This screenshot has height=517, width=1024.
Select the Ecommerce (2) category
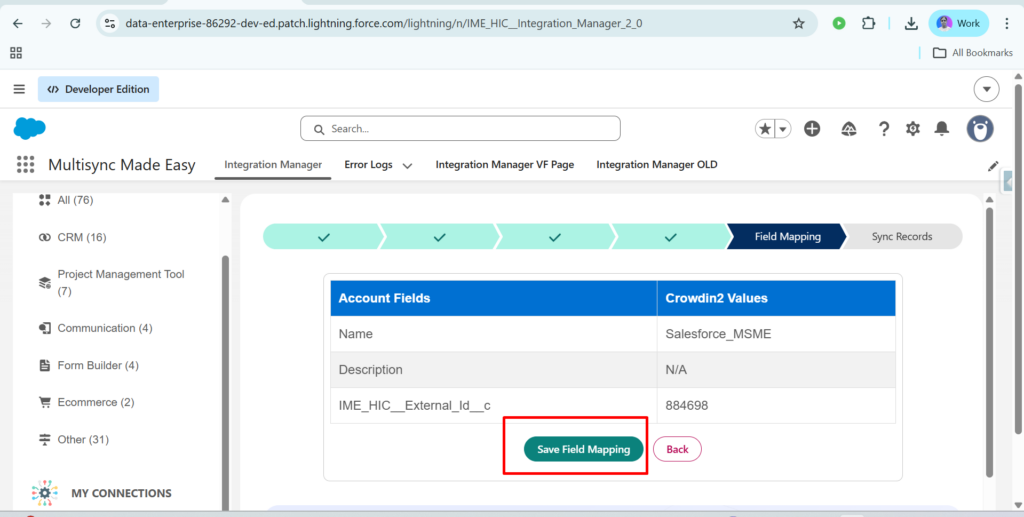[86, 402]
